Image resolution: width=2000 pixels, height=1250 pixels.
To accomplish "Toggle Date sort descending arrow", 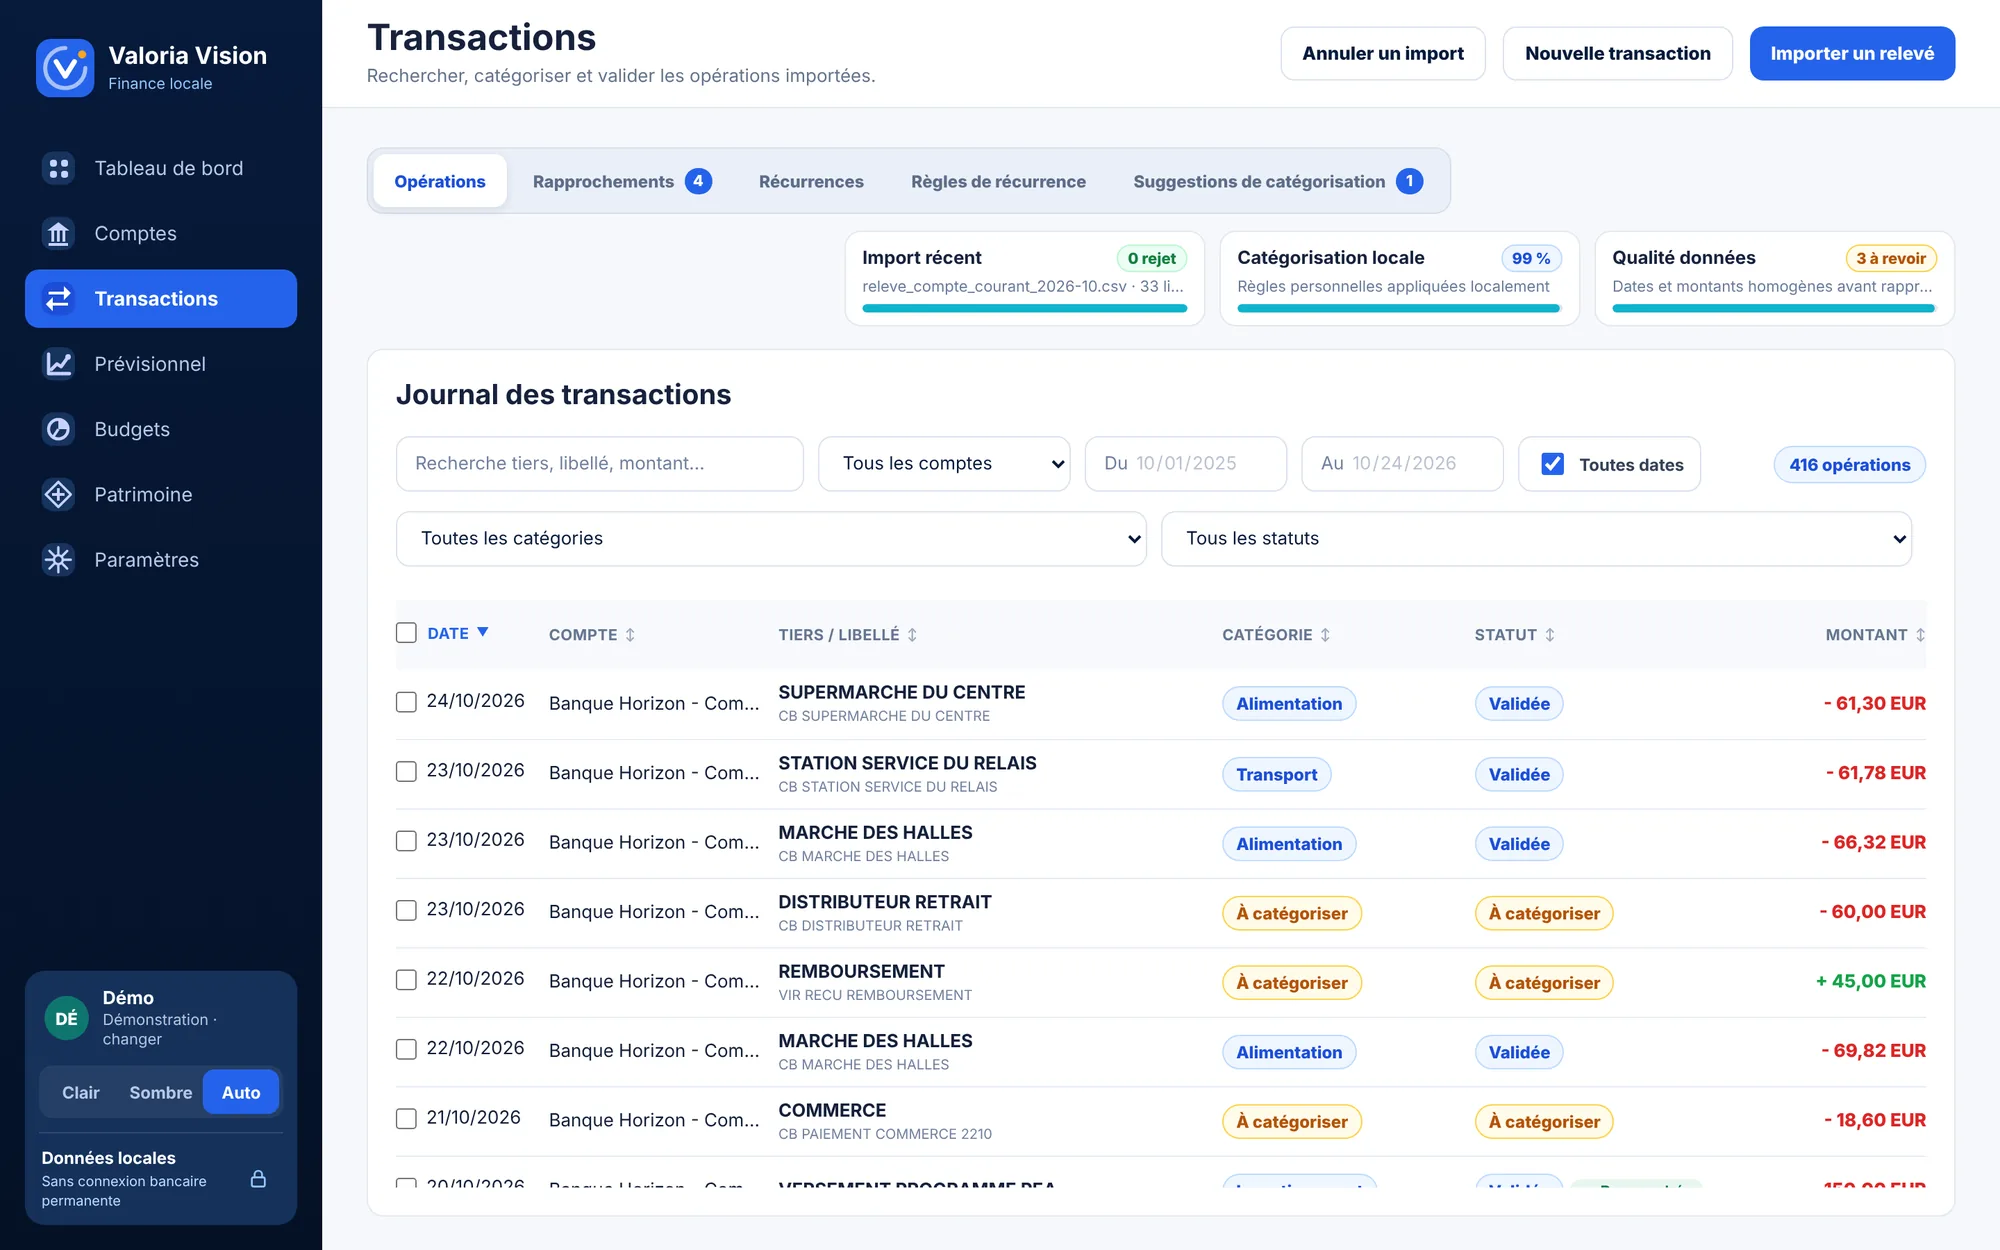I will (483, 632).
